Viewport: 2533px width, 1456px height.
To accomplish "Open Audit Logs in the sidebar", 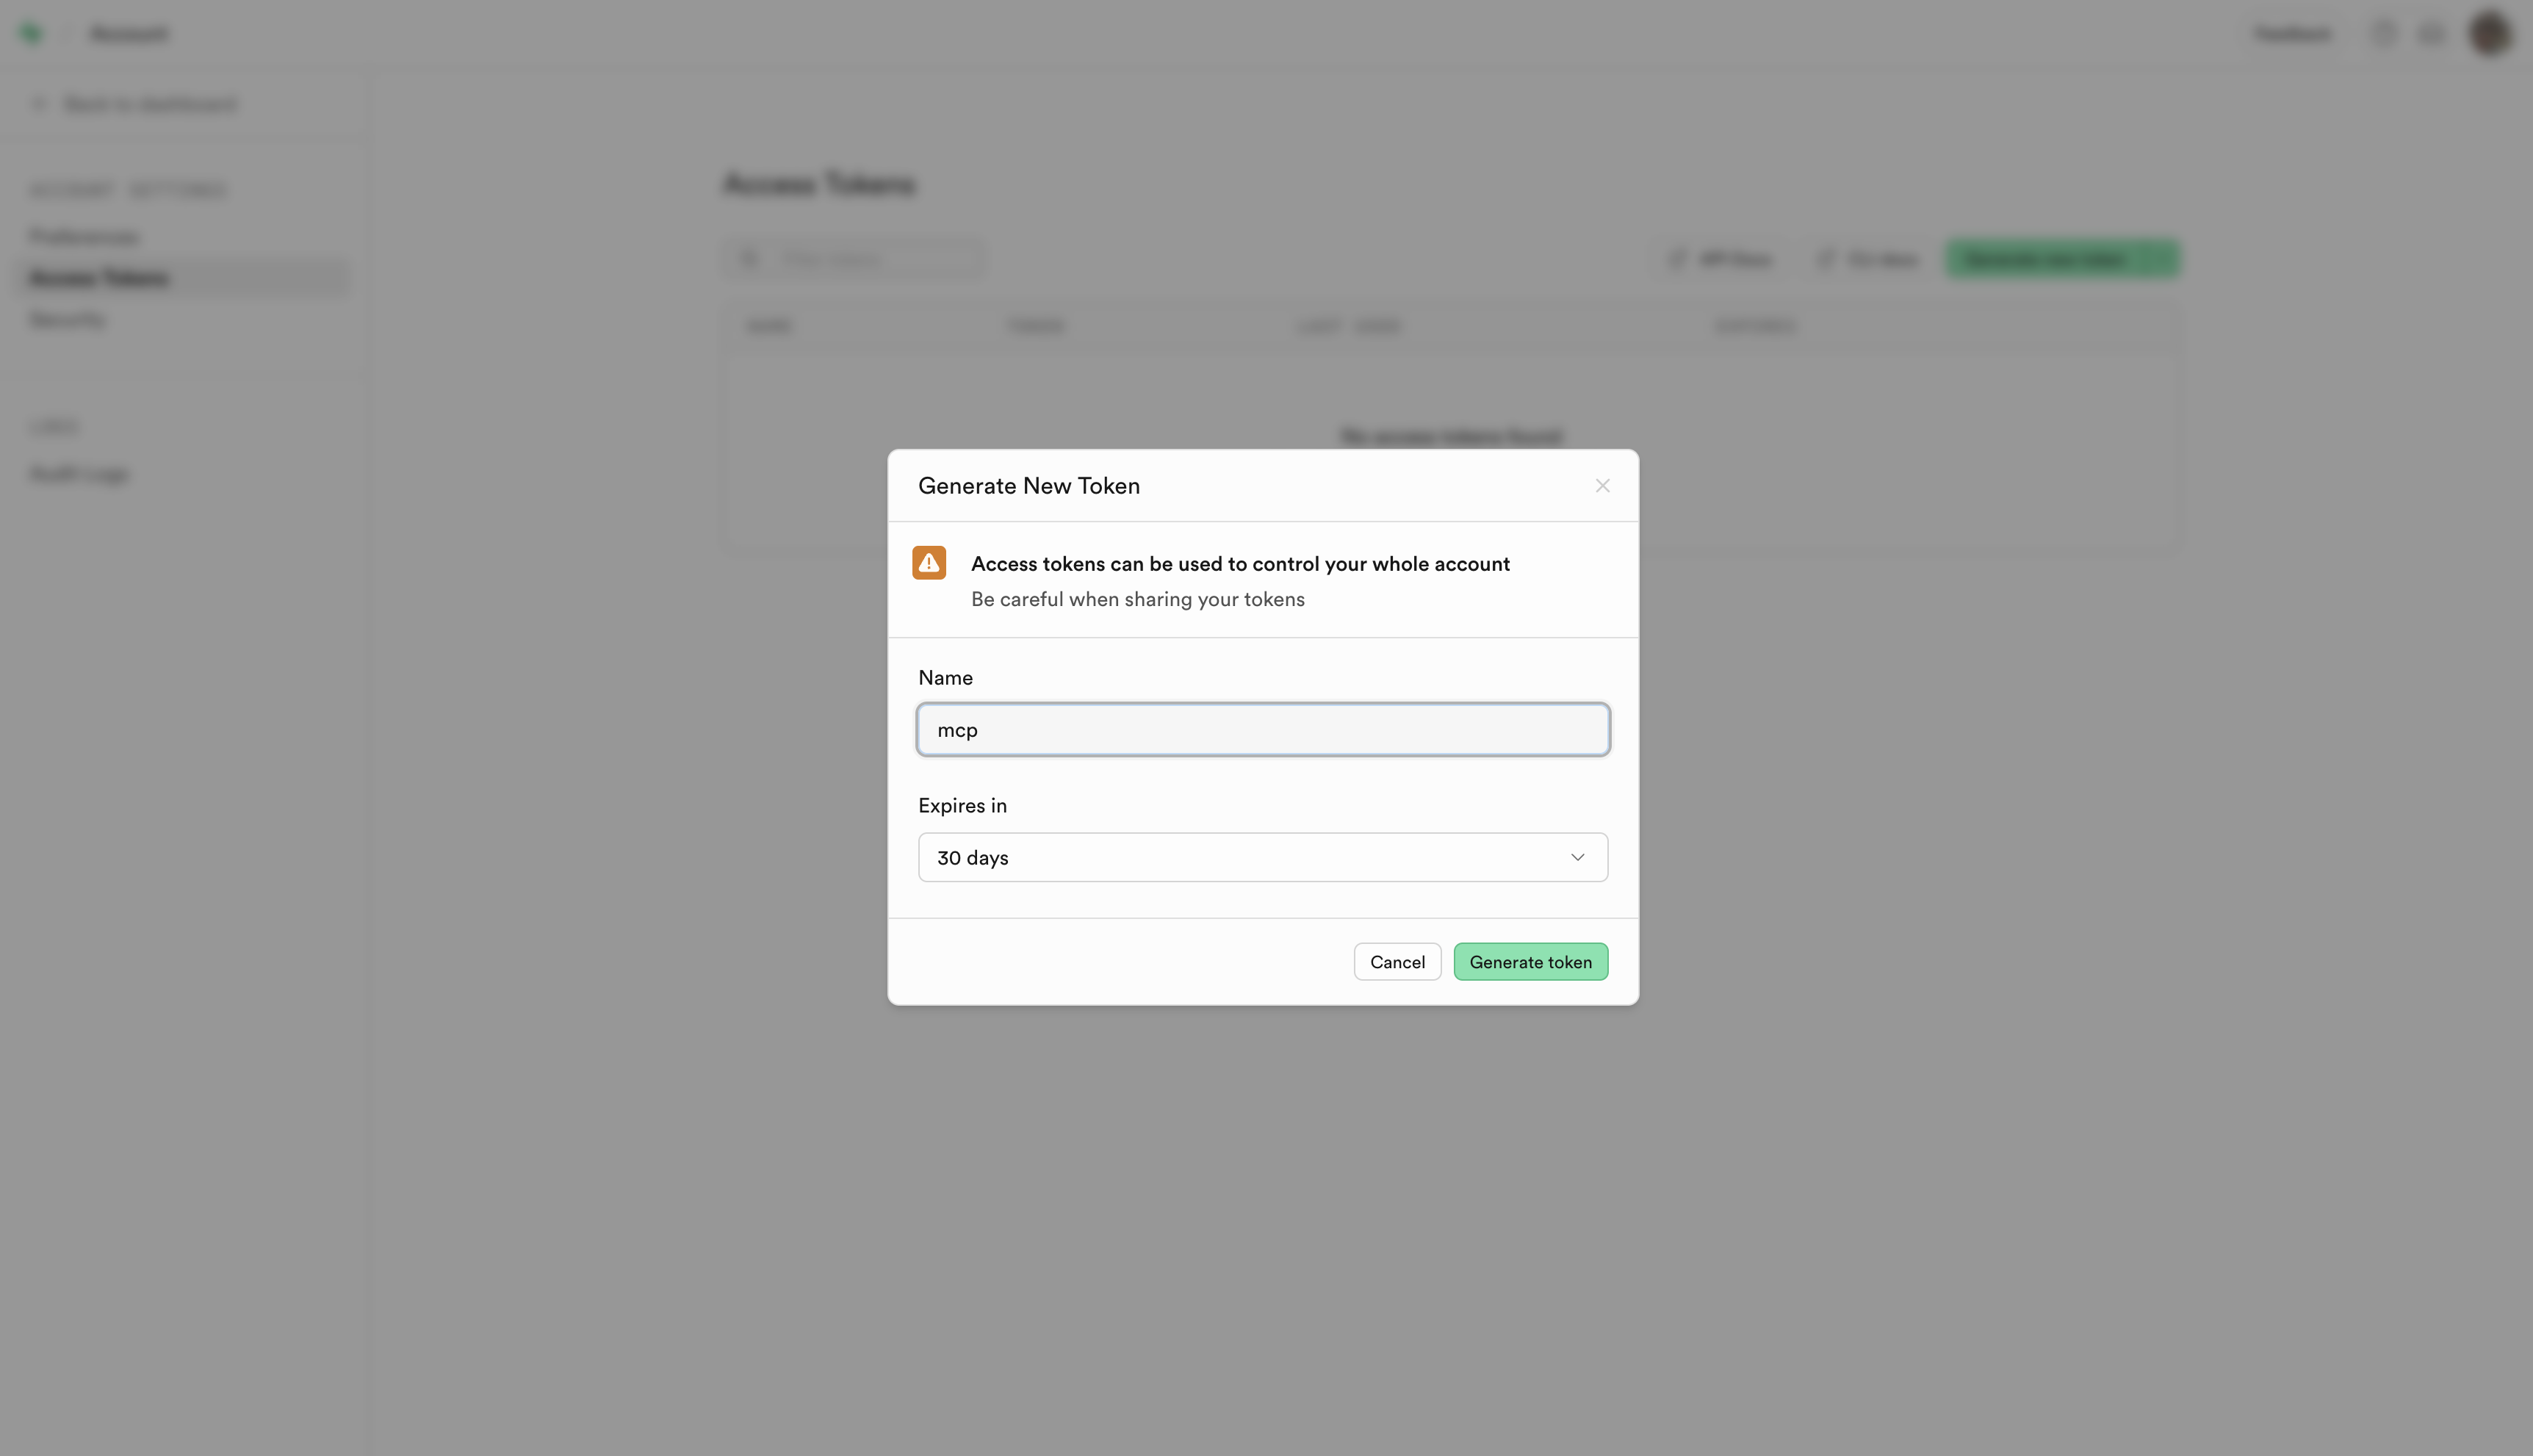I will tap(78, 473).
